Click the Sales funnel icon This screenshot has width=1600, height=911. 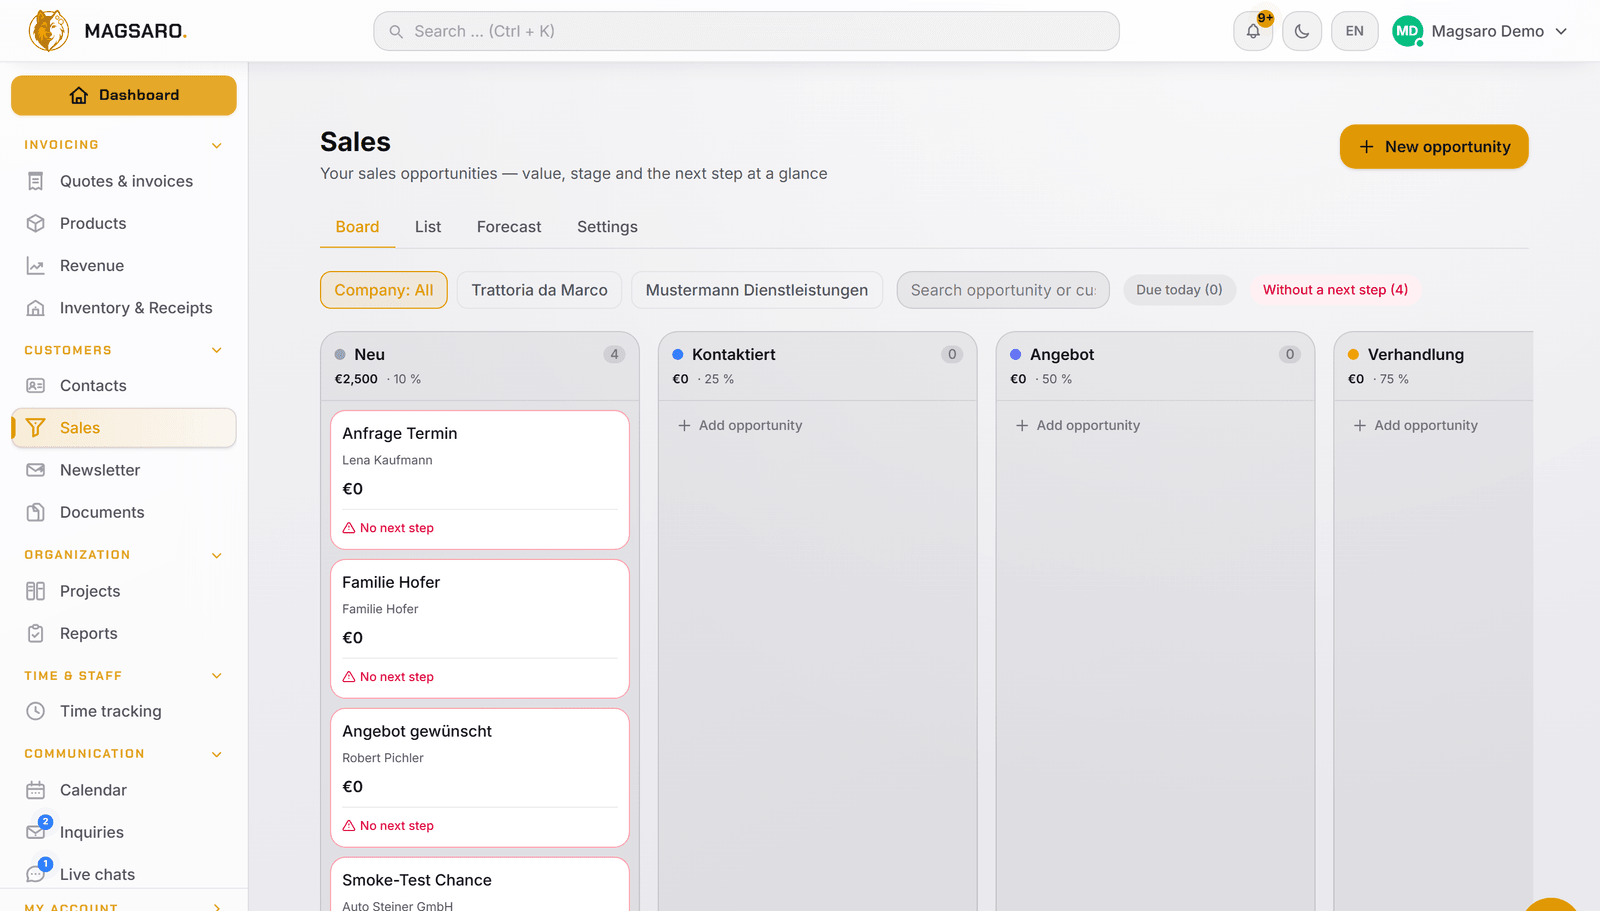point(36,428)
